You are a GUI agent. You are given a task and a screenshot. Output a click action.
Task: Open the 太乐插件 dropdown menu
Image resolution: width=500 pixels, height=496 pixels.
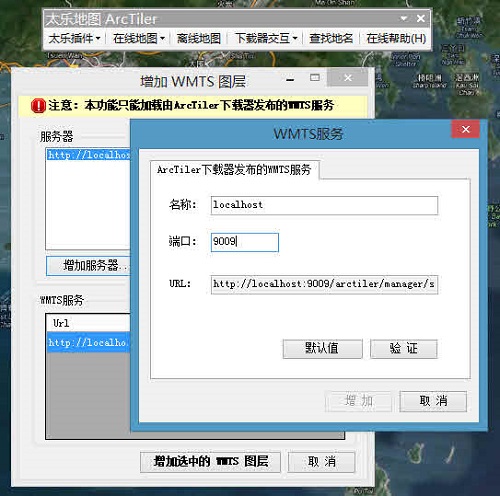coord(74,38)
